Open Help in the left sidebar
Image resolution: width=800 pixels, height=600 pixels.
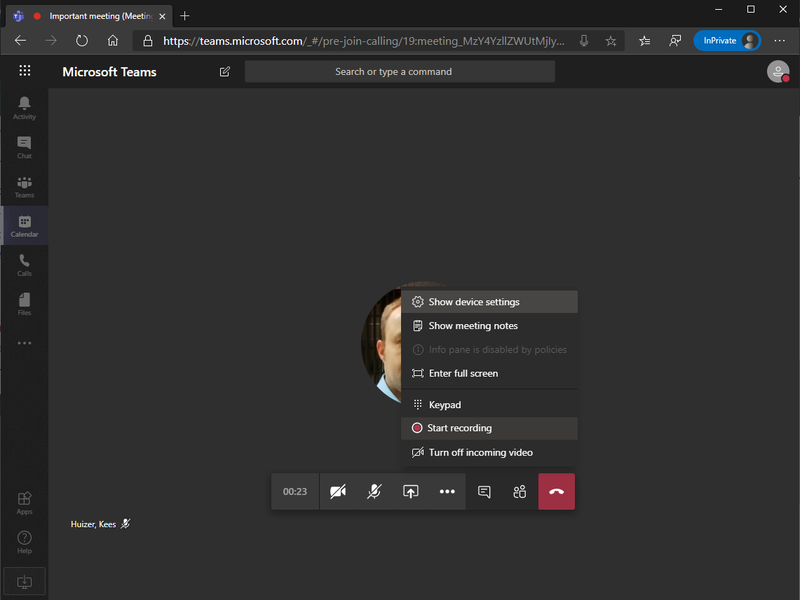24,542
